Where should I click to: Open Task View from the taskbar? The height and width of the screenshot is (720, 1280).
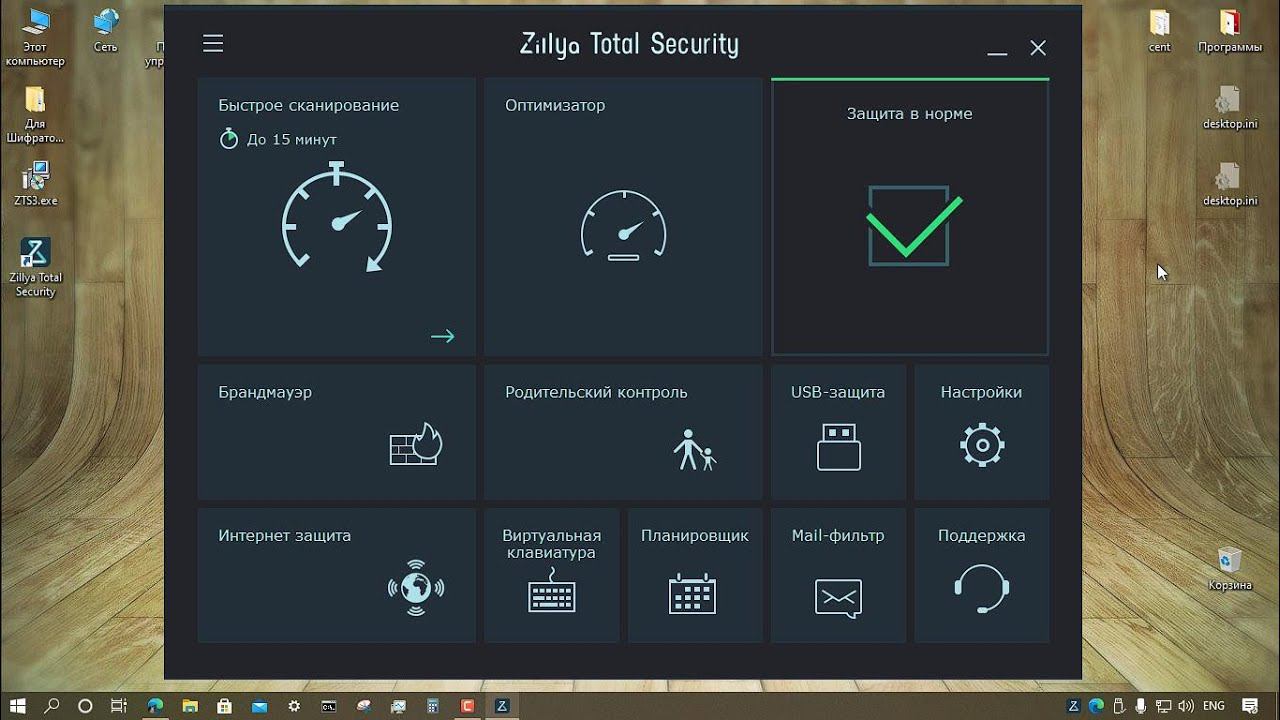[118, 706]
